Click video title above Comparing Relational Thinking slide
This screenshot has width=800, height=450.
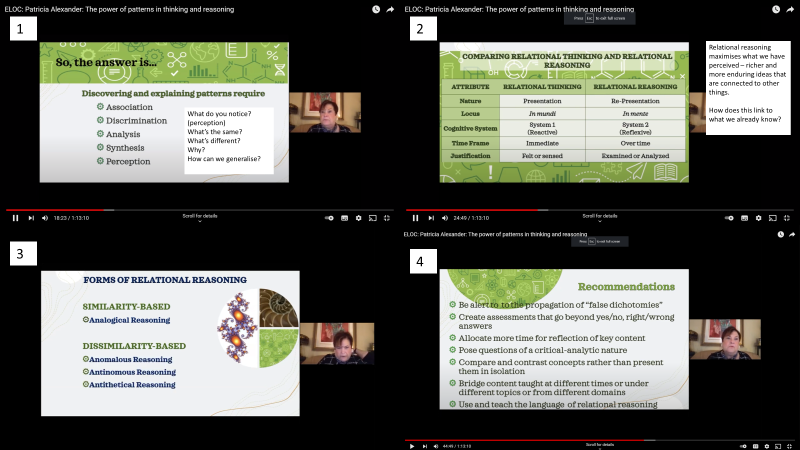[519, 9]
